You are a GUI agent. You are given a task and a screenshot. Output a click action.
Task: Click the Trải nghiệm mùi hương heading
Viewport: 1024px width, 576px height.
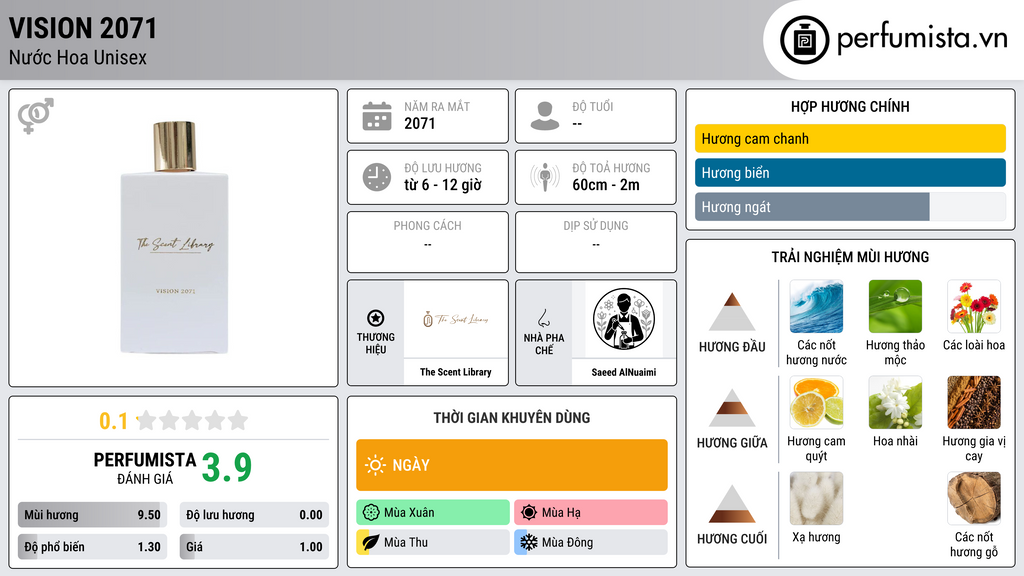850,257
